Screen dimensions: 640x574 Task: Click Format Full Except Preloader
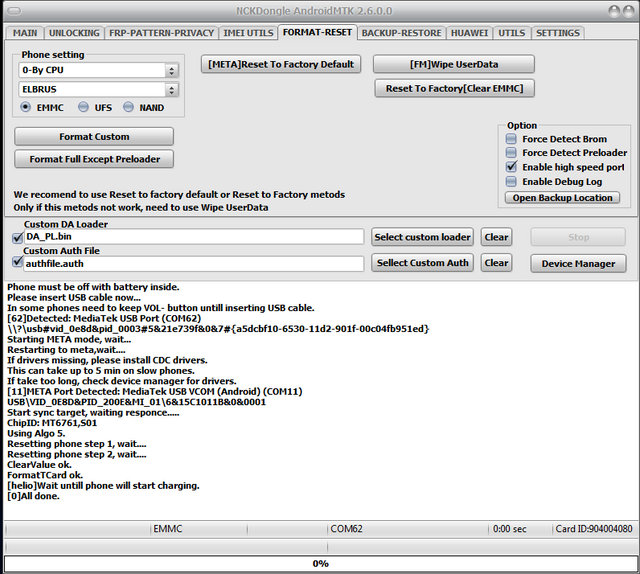[x=94, y=159]
